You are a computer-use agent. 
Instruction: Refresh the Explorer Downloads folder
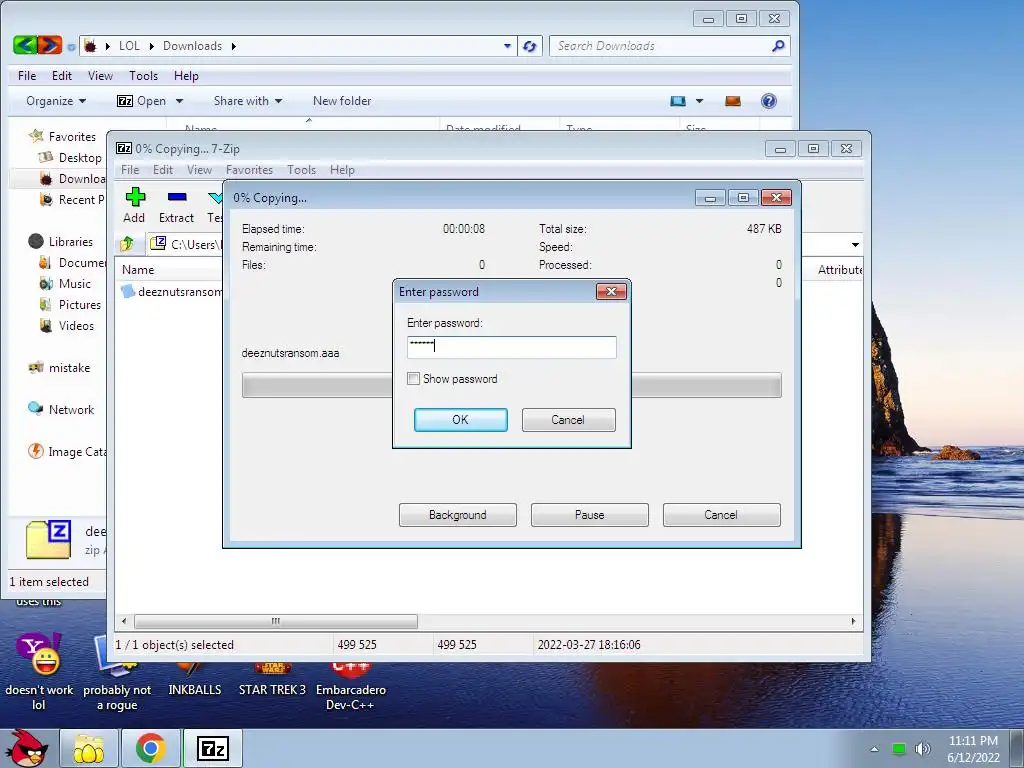530,46
